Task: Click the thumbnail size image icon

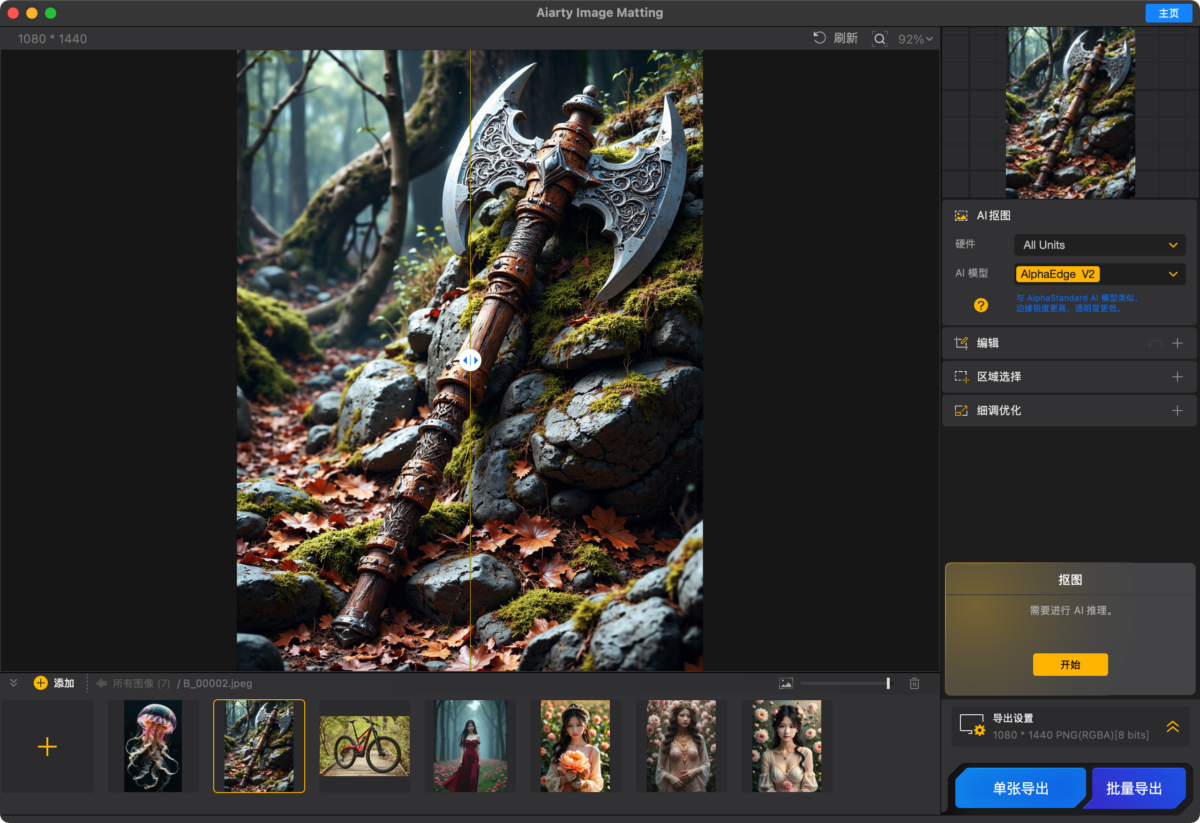Action: [786, 683]
